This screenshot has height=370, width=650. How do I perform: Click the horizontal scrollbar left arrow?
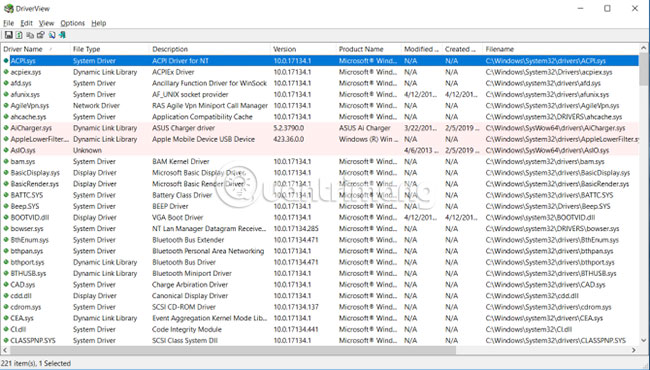click(5, 350)
